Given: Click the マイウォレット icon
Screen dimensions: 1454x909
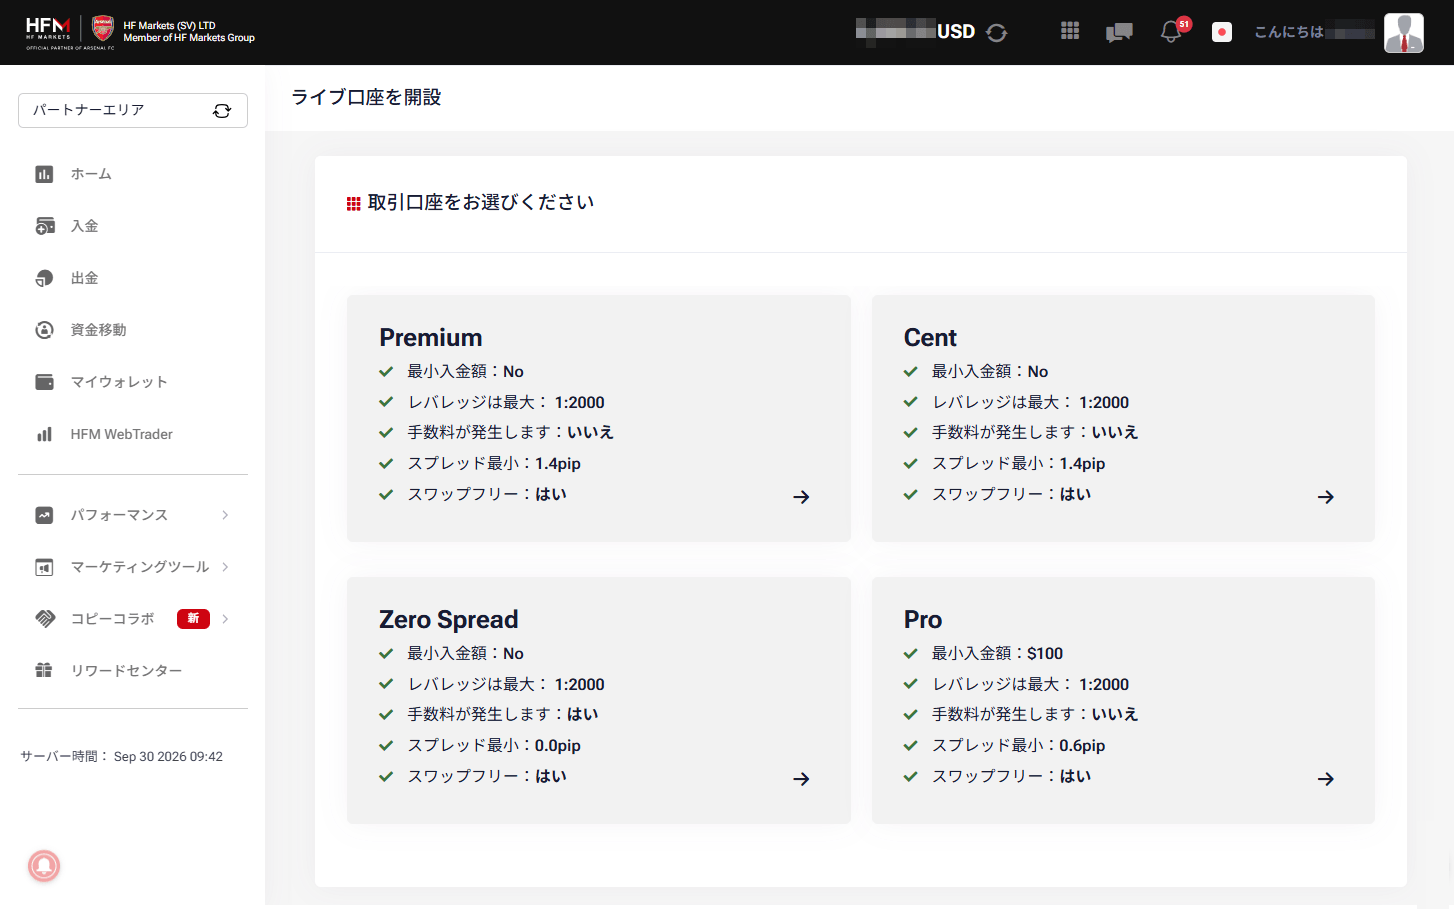Looking at the screenshot, I should pyautogui.click(x=44, y=382).
